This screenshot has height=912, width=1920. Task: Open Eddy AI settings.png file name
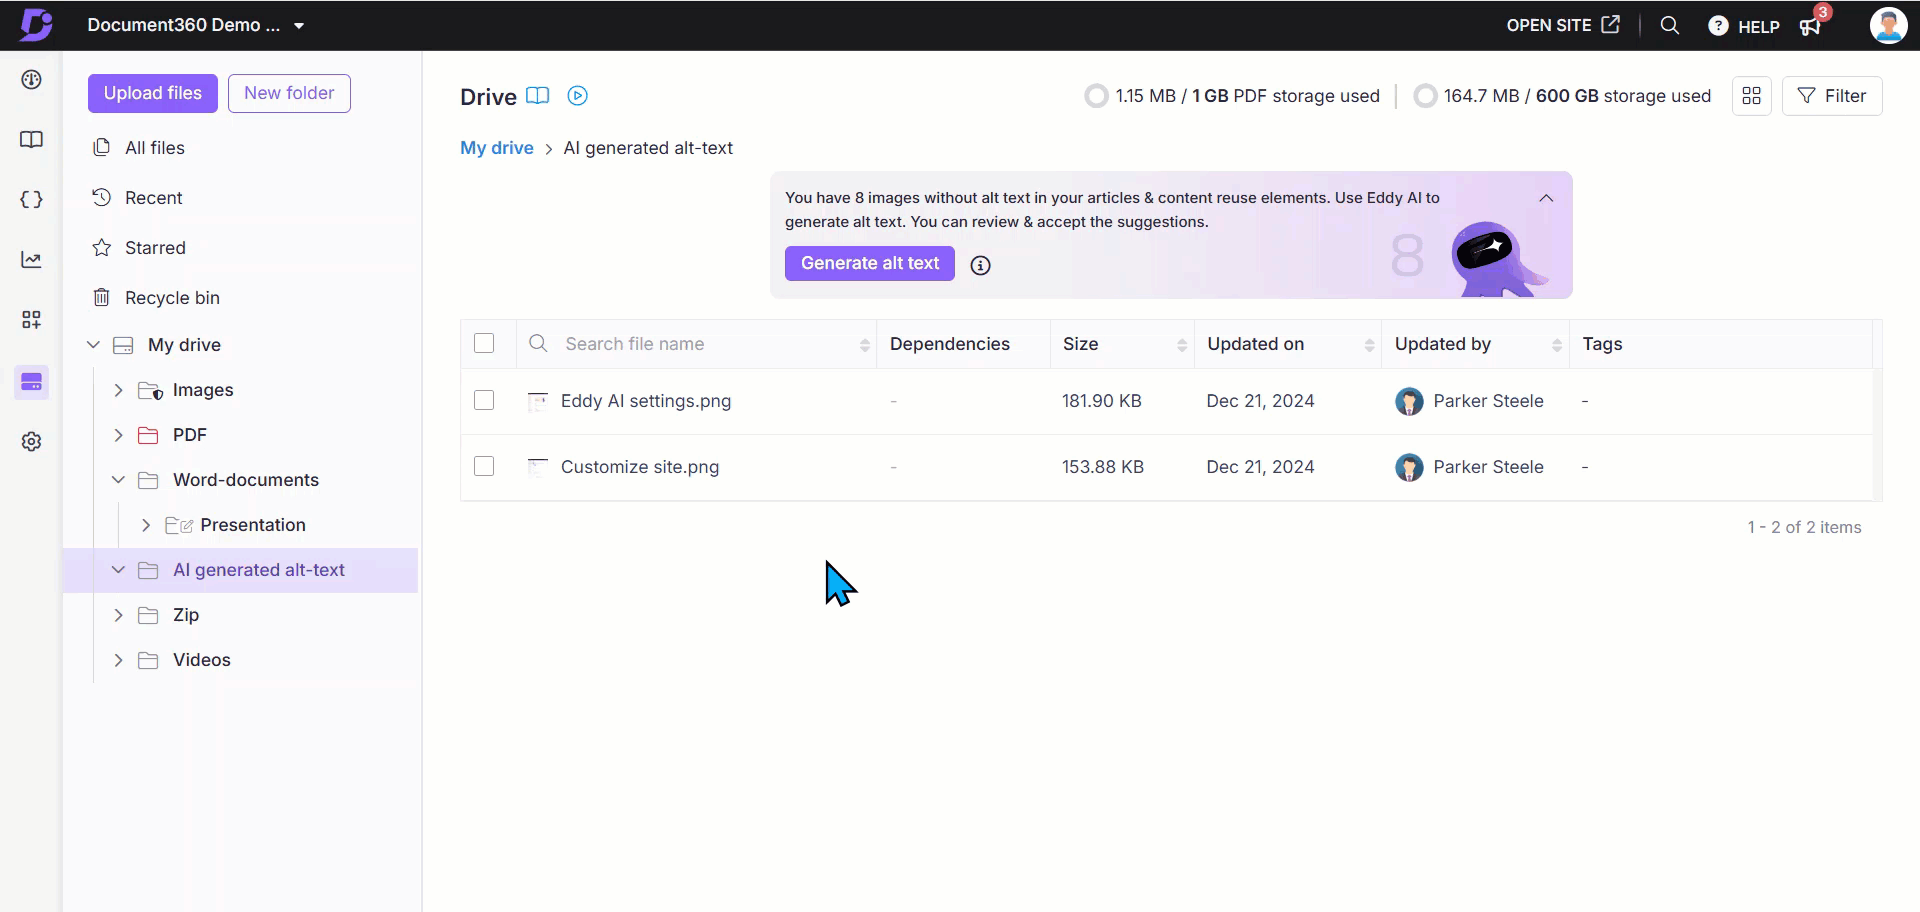646,401
